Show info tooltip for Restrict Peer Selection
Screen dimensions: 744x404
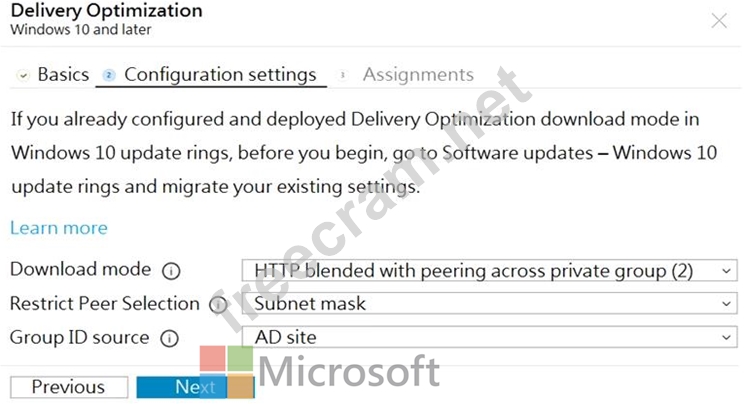pos(218,304)
